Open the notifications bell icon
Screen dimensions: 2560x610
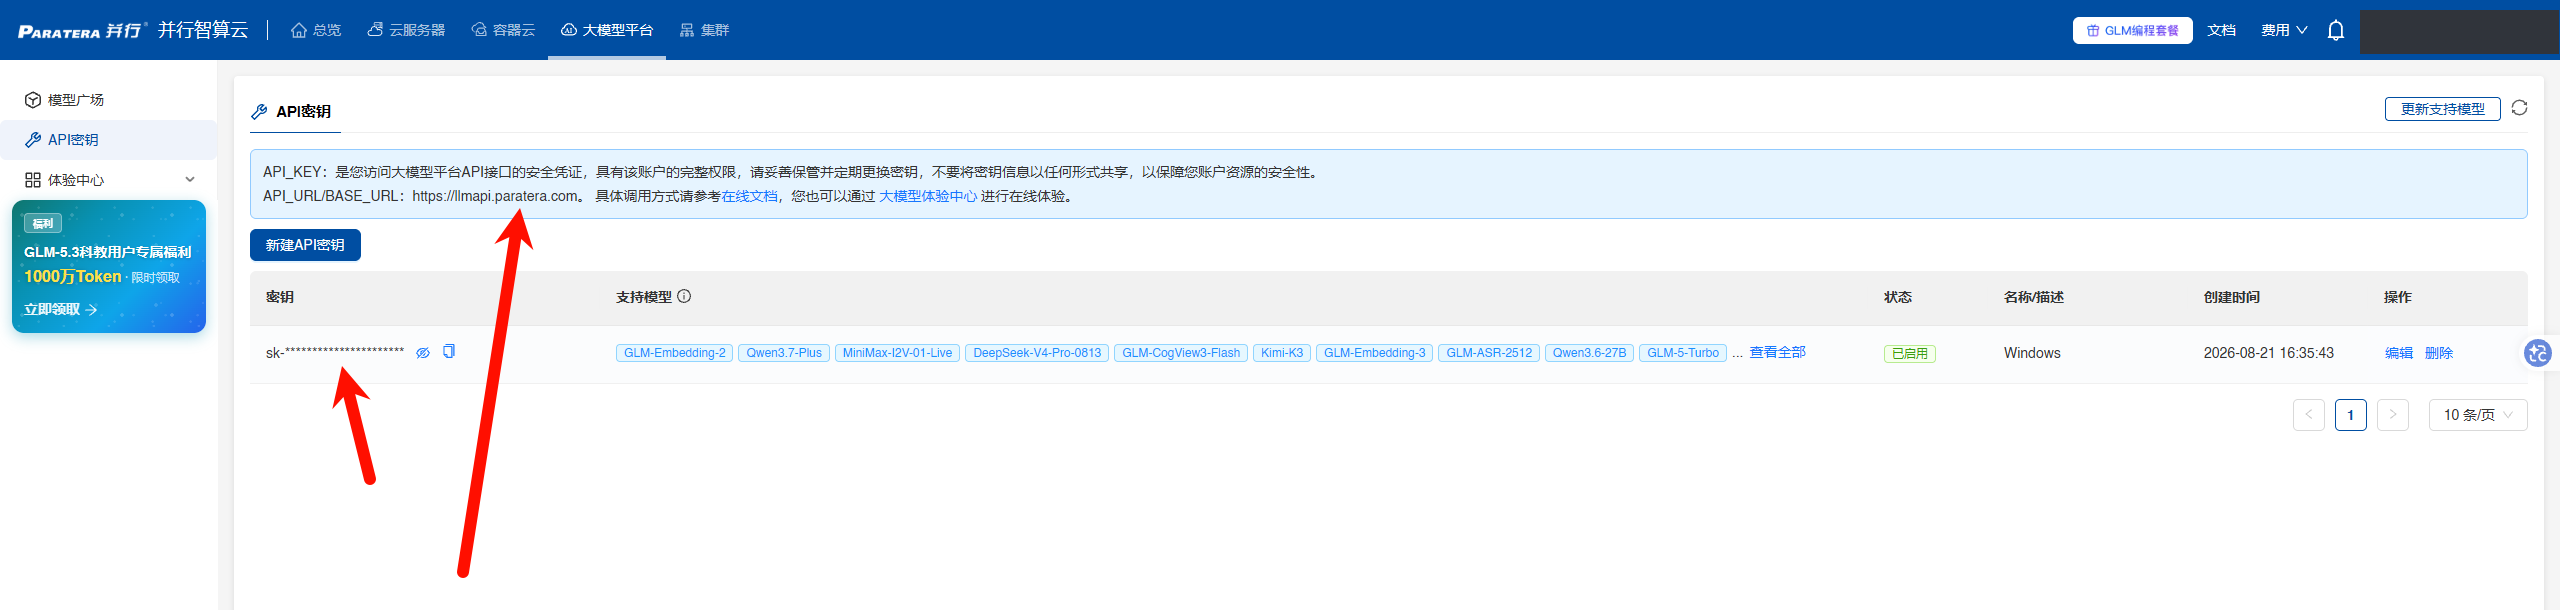(x=2336, y=30)
